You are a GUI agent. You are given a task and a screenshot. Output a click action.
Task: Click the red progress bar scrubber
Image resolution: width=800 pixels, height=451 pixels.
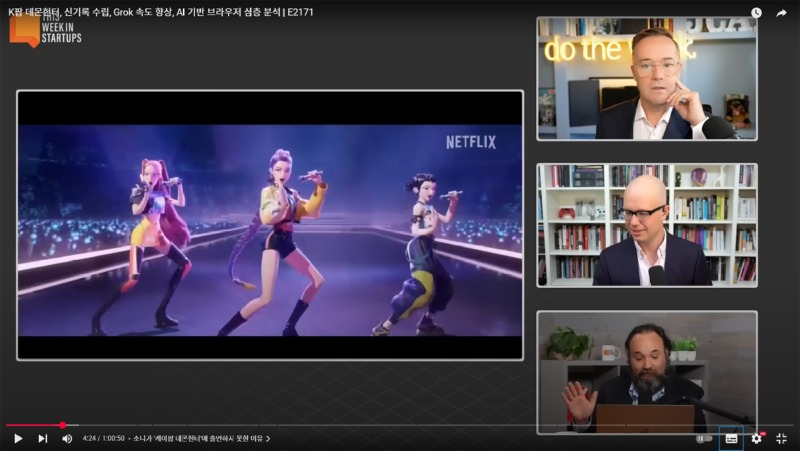coord(62,425)
